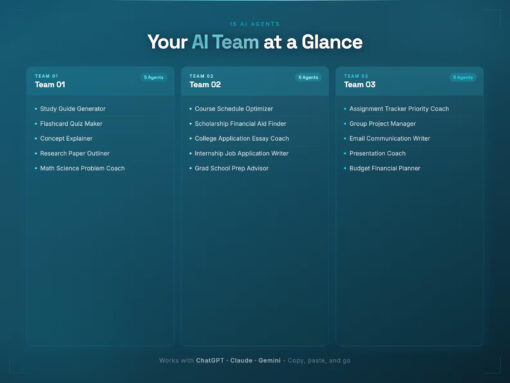This screenshot has width=510, height=383.
Task: Click Gemini in the footer line
Action: point(269,360)
